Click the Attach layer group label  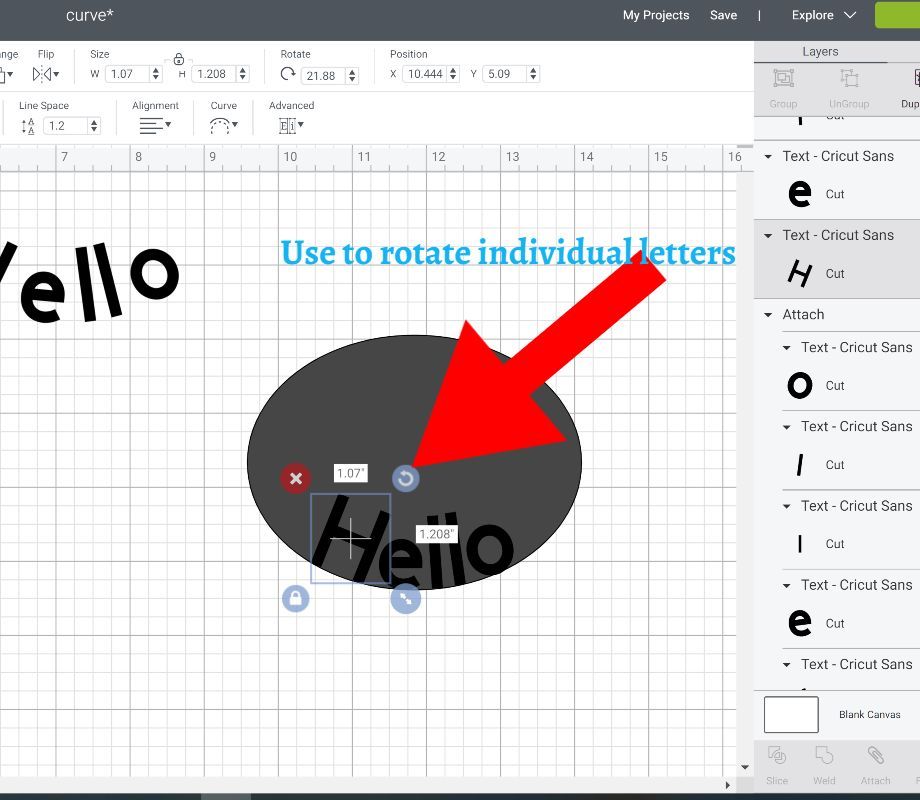point(803,315)
